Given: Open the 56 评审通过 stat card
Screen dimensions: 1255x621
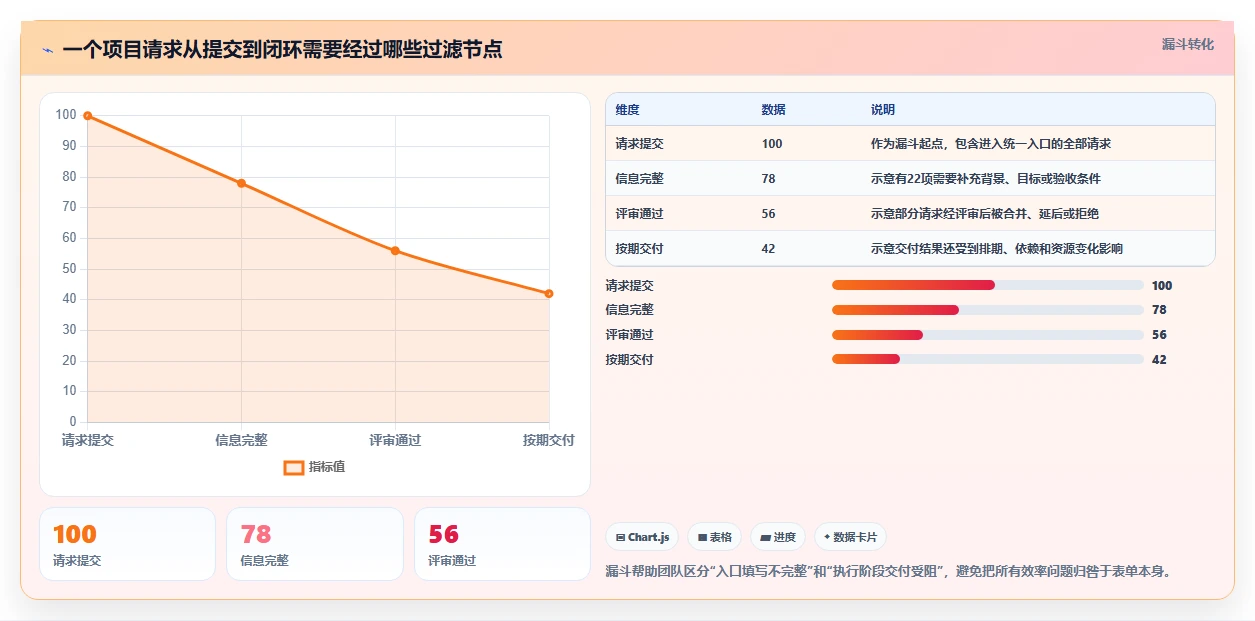Looking at the screenshot, I should [x=502, y=544].
